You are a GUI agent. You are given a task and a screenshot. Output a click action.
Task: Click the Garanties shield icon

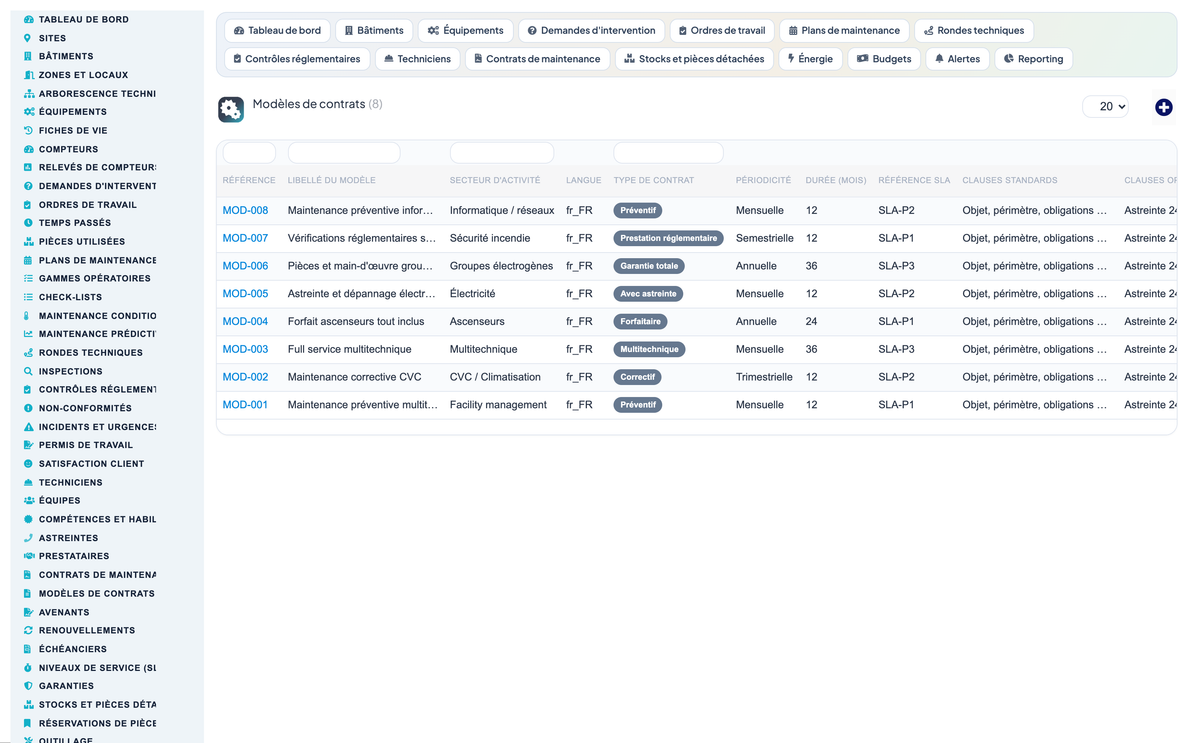28,686
